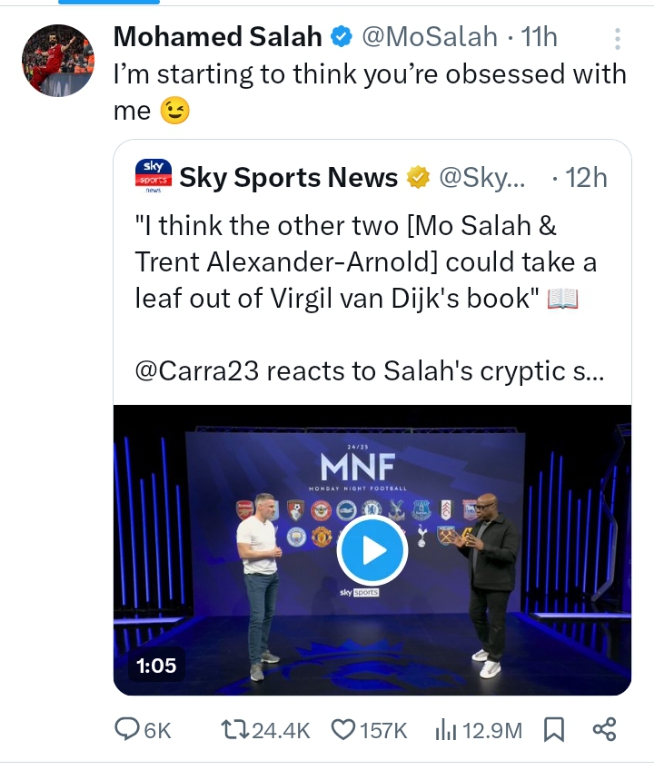Viewport: 654px width, 771px height.
Task: Open the 12h quoted tweet timestamp
Action: tap(586, 178)
